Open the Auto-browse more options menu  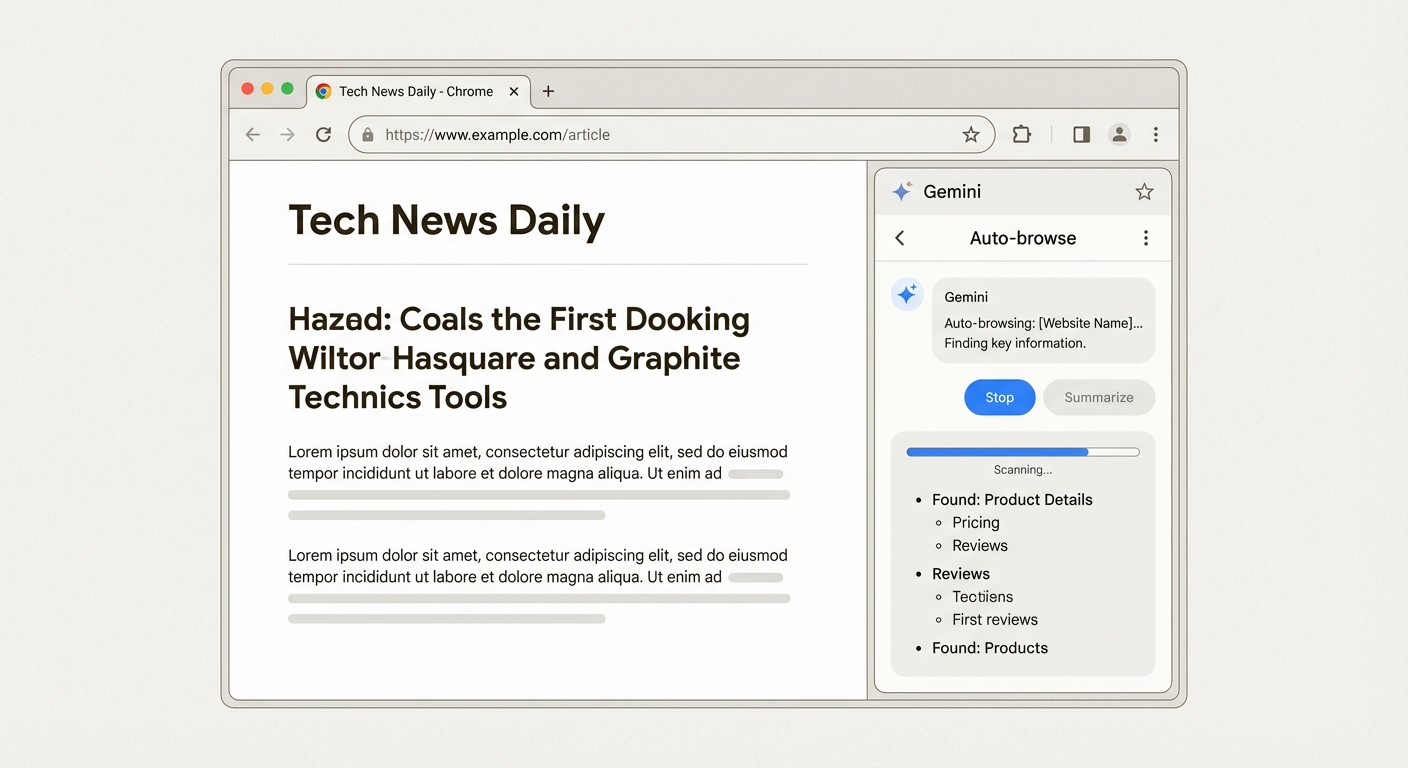1146,238
